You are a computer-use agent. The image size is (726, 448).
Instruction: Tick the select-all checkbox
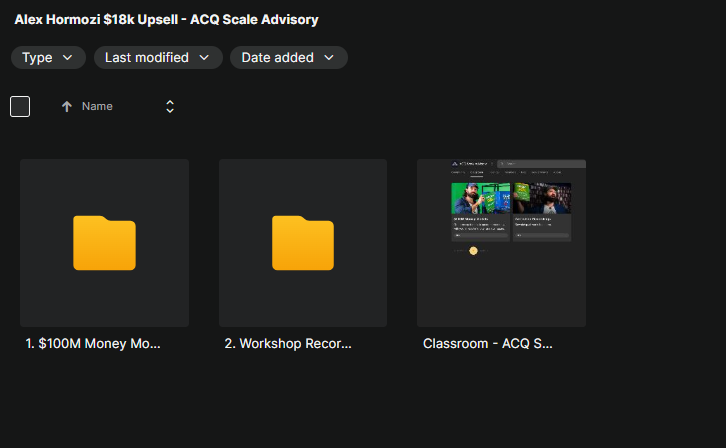pos(20,106)
